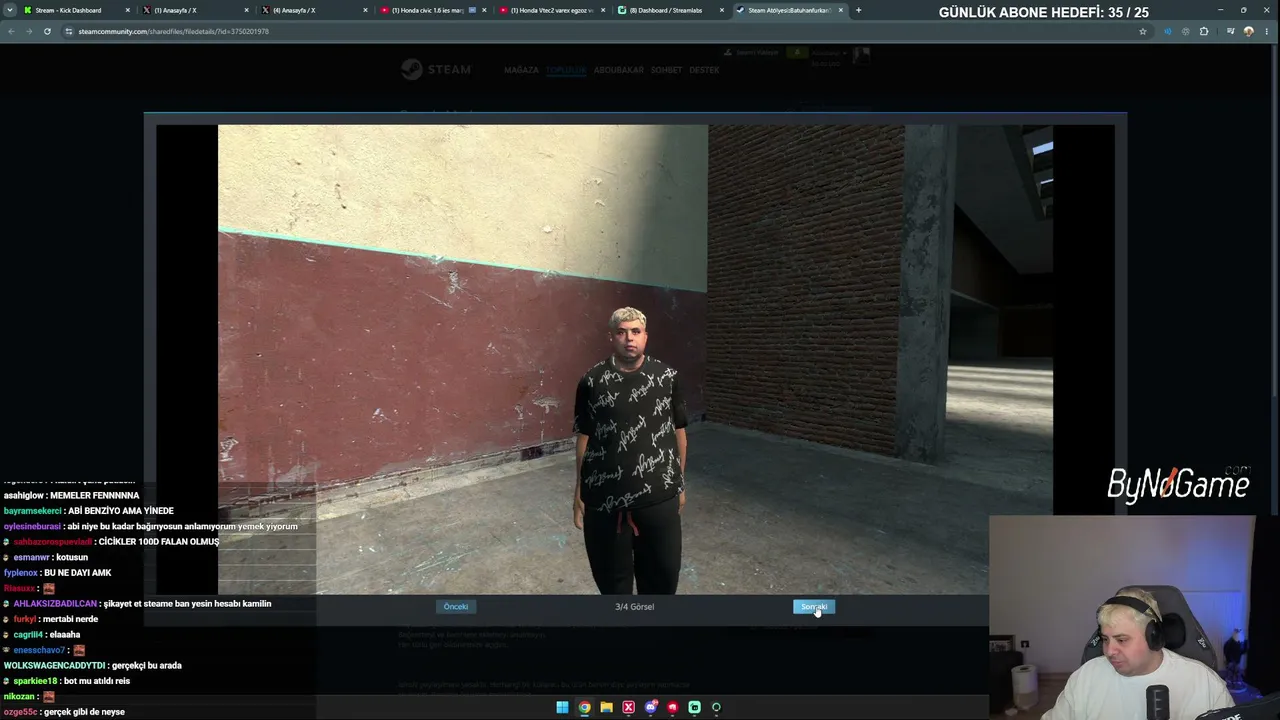This screenshot has height=720, width=1280.
Task: Click the red X icon on the taskbar
Action: tap(628, 707)
